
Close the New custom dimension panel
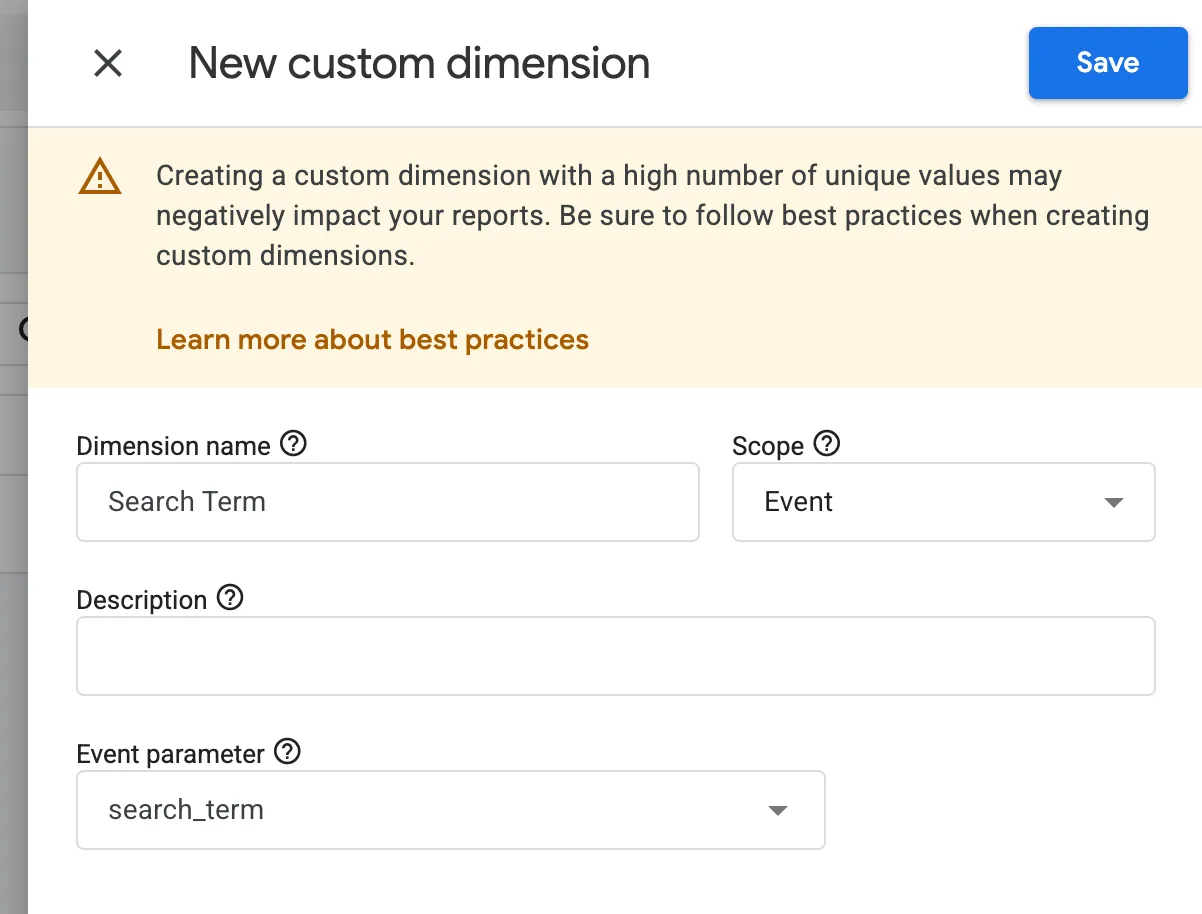point(107,63)
